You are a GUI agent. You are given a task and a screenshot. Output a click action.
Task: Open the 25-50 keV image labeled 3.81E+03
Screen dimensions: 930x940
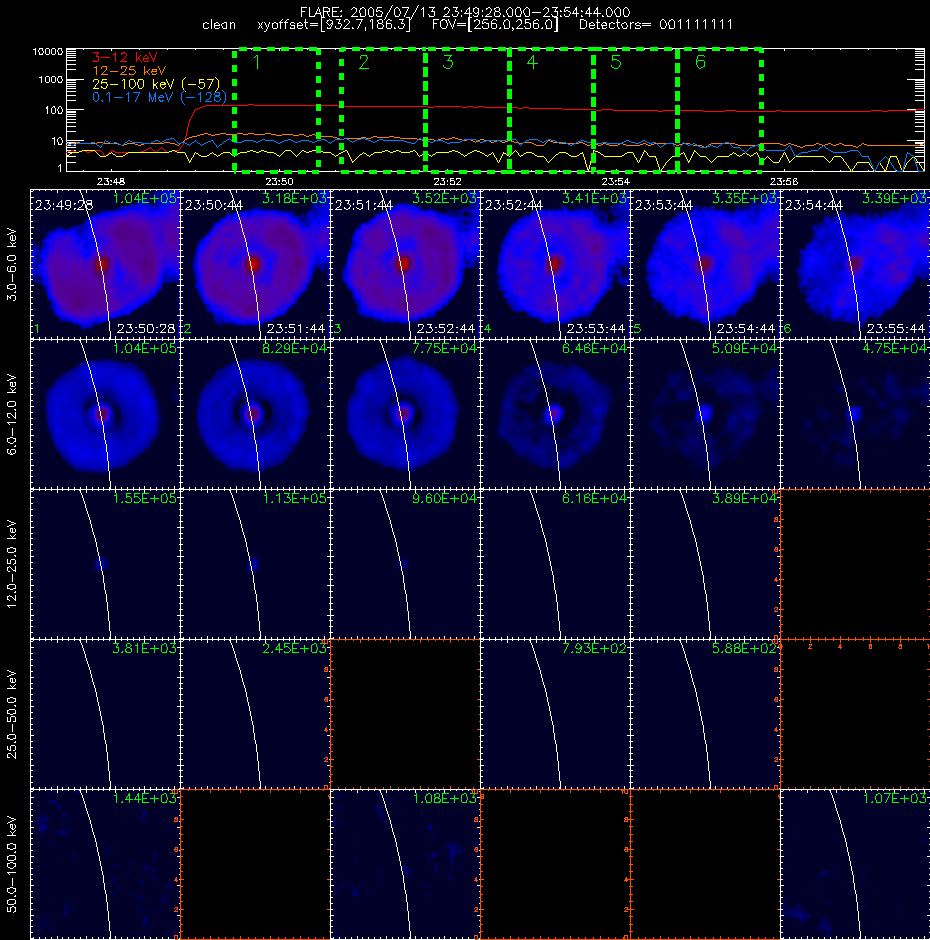point(106,714)
